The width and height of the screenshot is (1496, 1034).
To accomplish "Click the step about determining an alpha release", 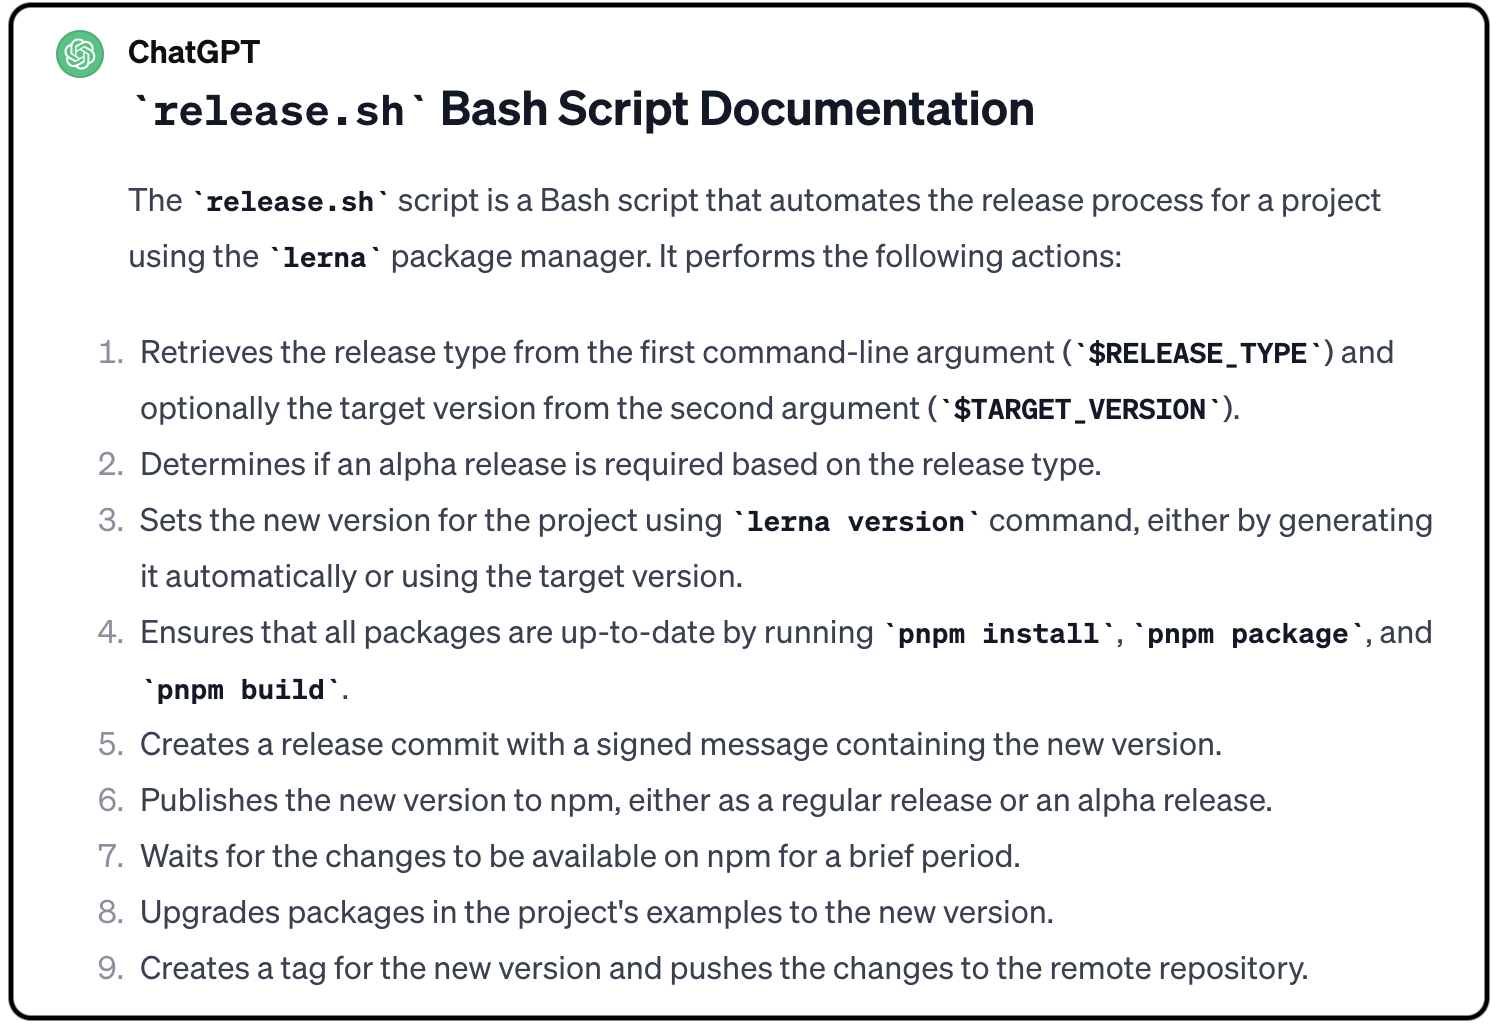I will pyautogui.click(x=620, y=465).
